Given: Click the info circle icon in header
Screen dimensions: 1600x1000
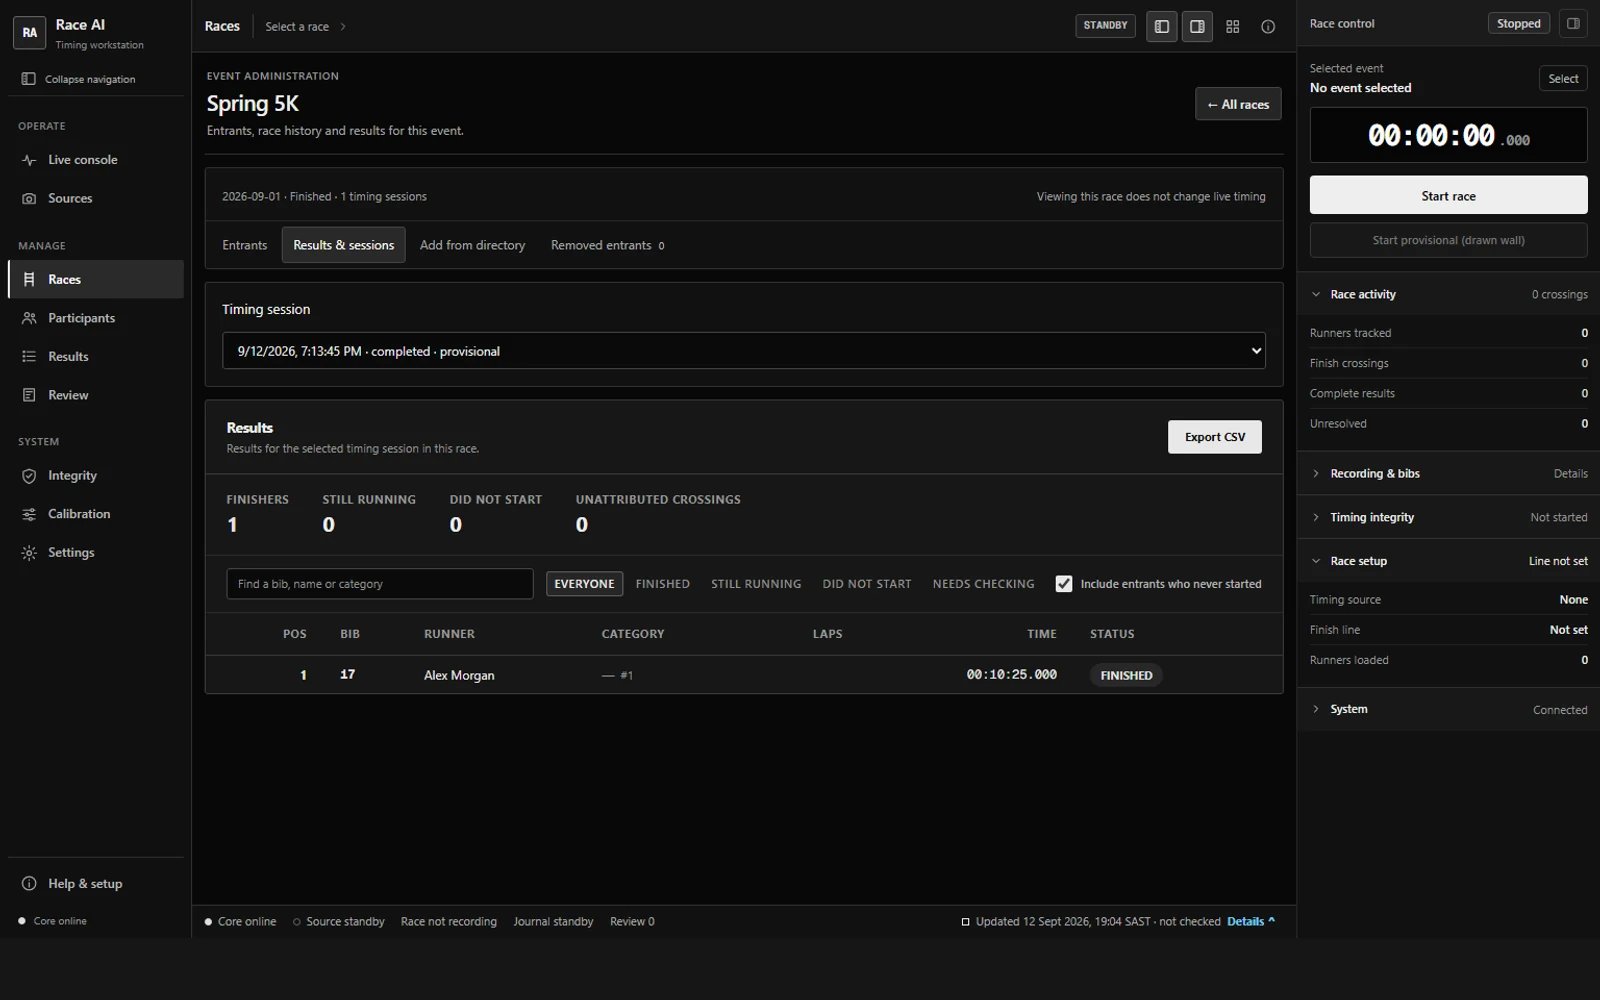Looking at the screenshot, I should pyautogui.click(x=1268, y=27).
